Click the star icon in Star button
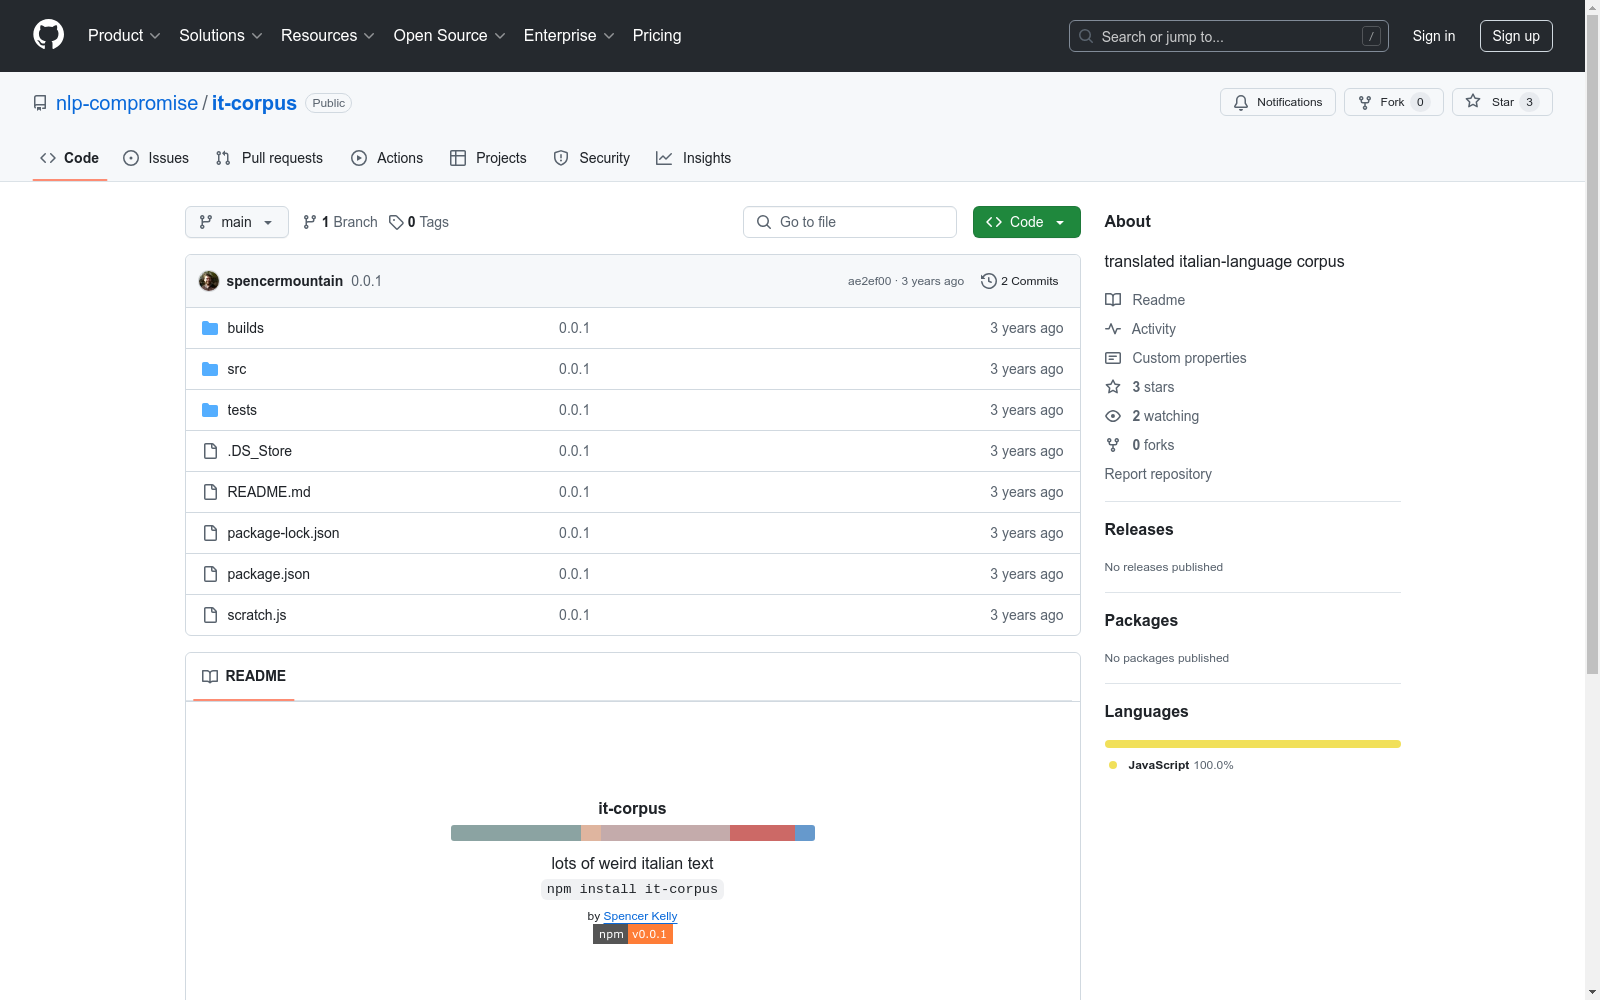This screenshot has width=1600, height=1000. click(x=1473, y=101)
